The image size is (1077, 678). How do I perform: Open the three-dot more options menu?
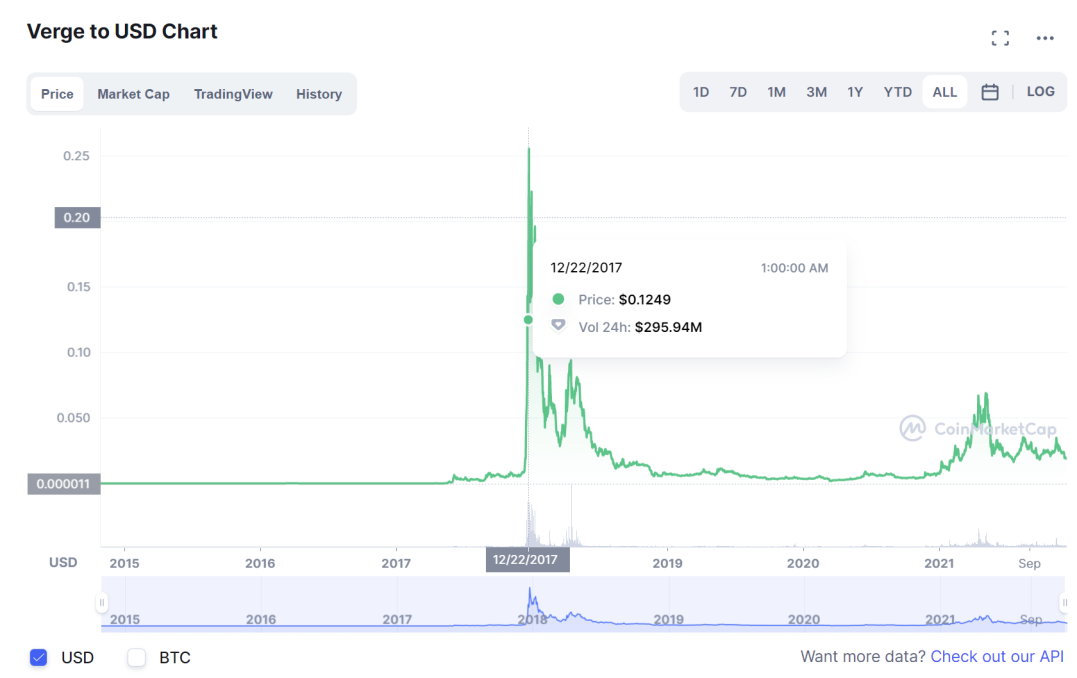coord(1045,38)
